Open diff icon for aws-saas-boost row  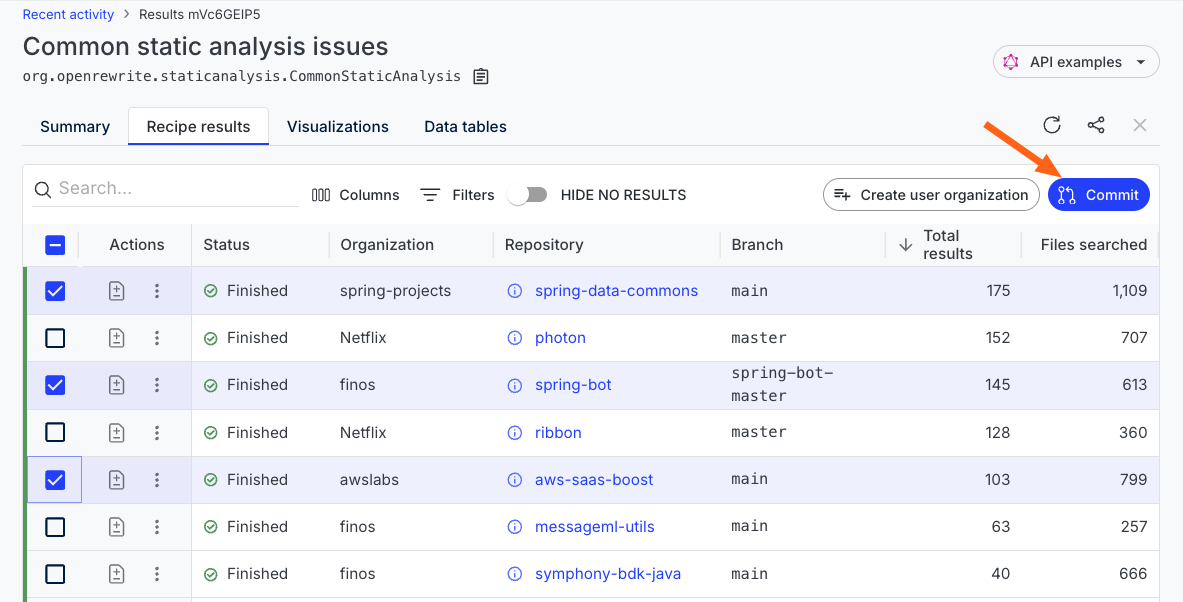click(116, 479)
